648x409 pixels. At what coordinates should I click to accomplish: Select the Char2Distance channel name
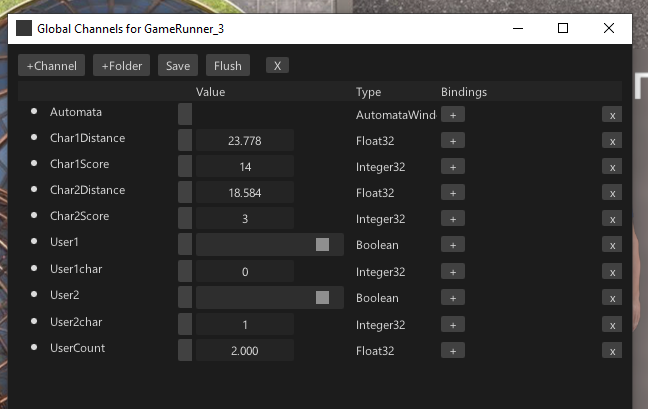click(87, 190)
